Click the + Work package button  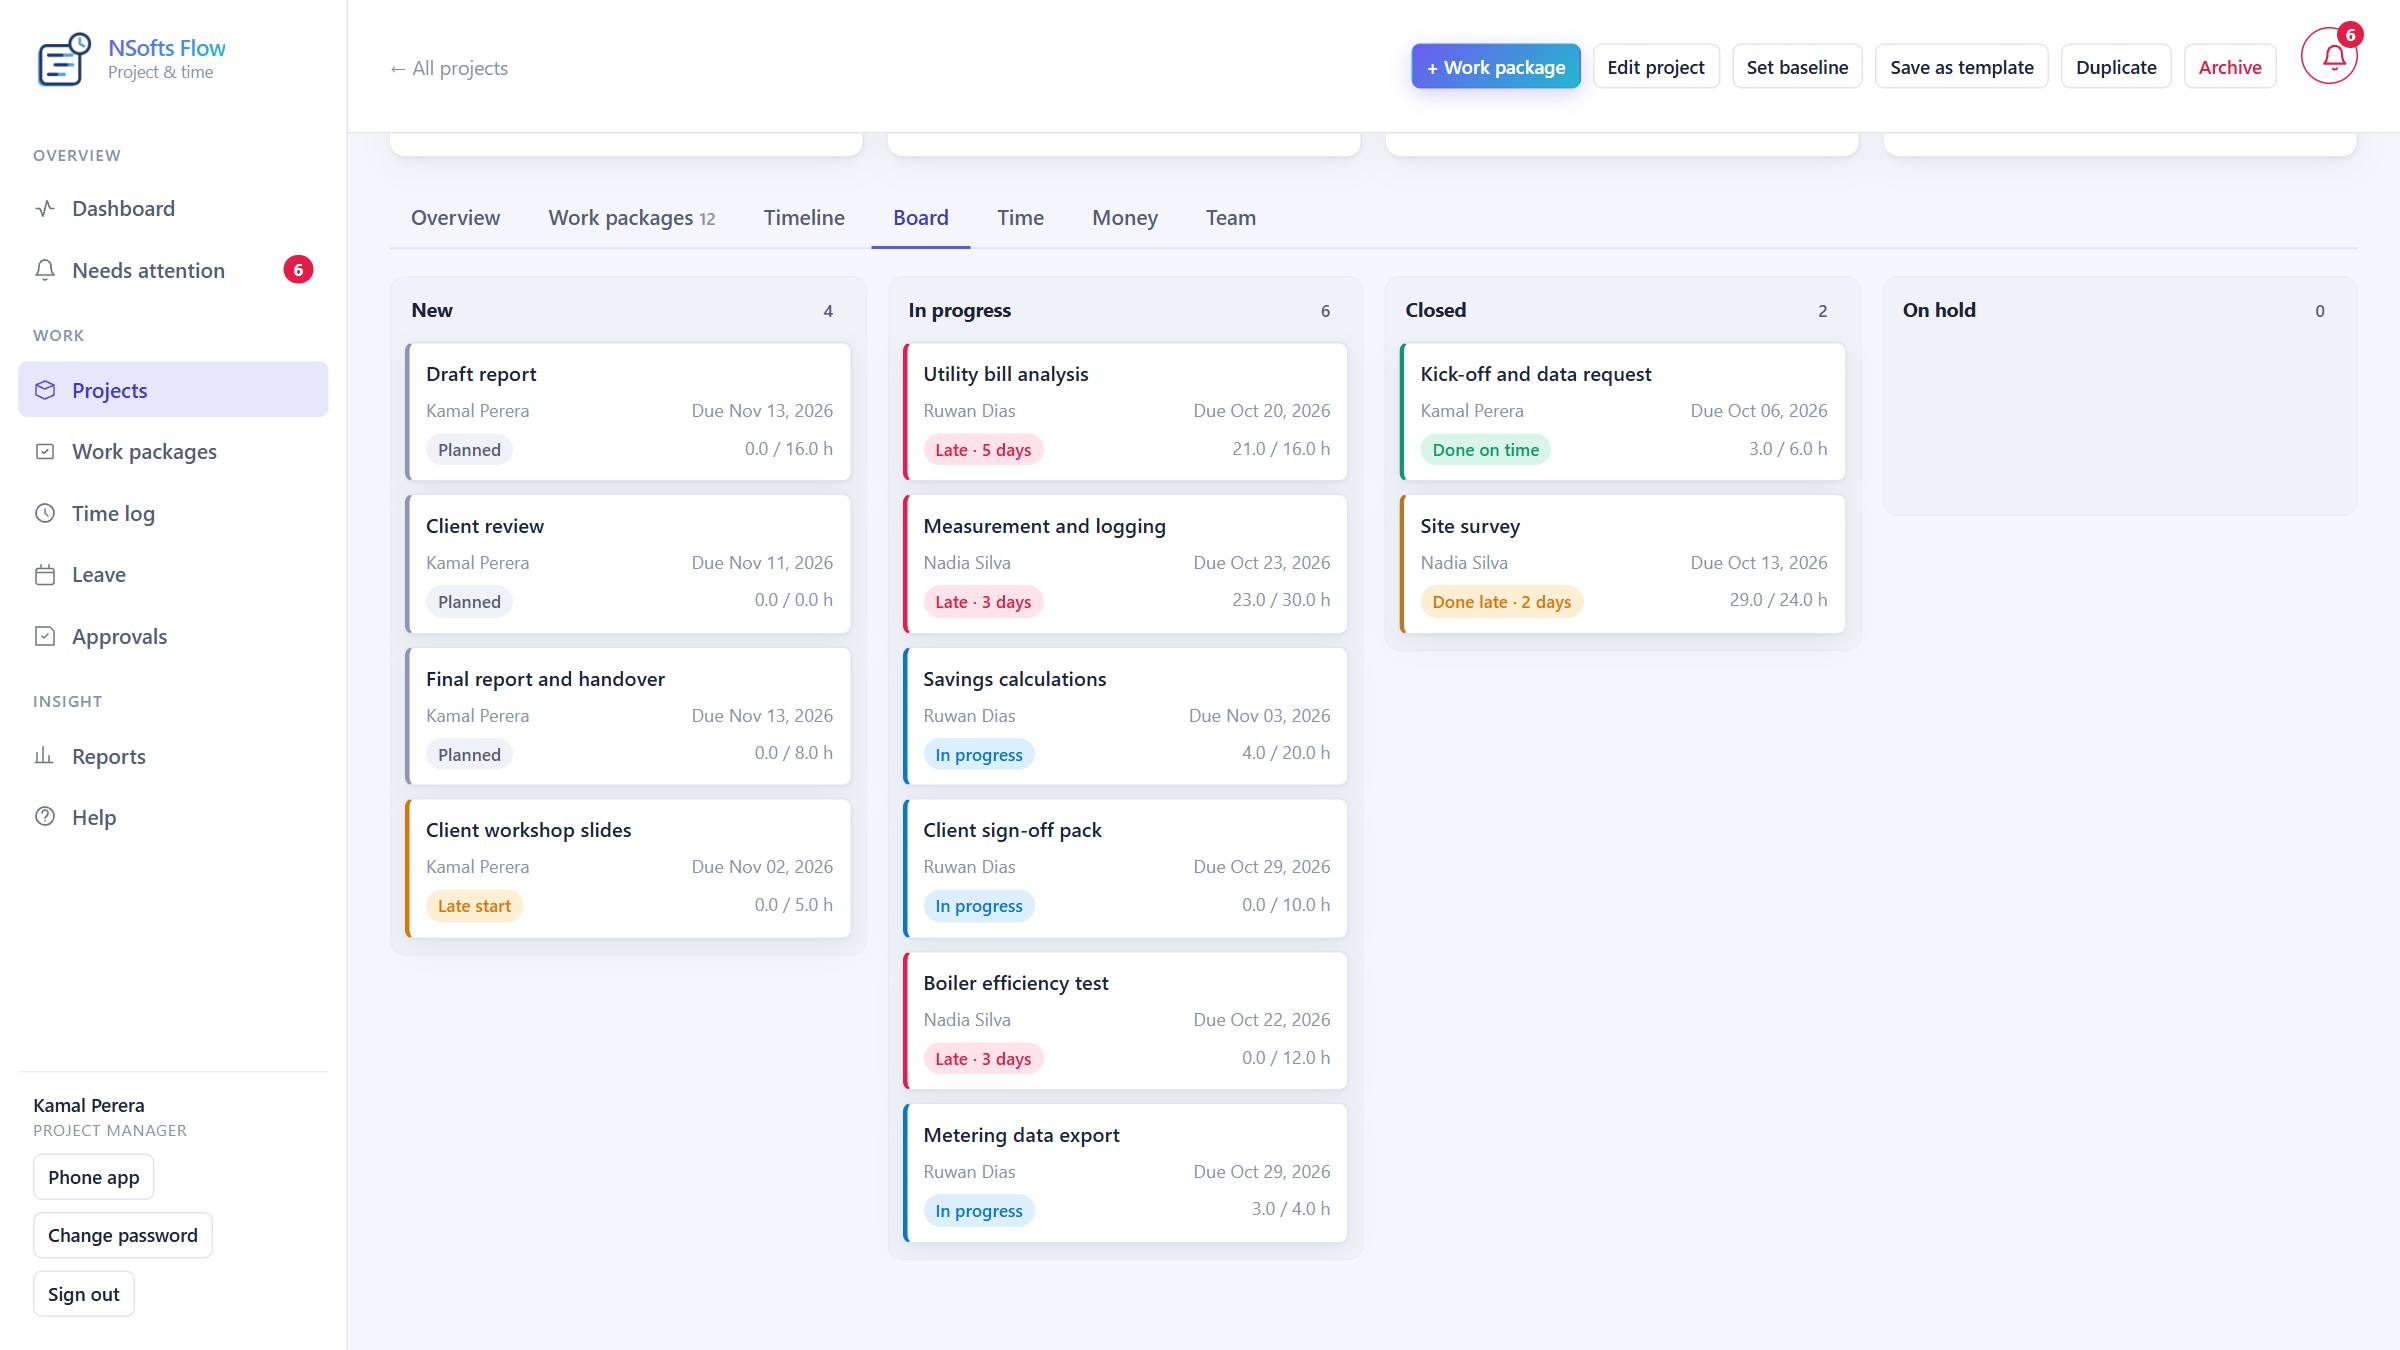[1496, 67]
